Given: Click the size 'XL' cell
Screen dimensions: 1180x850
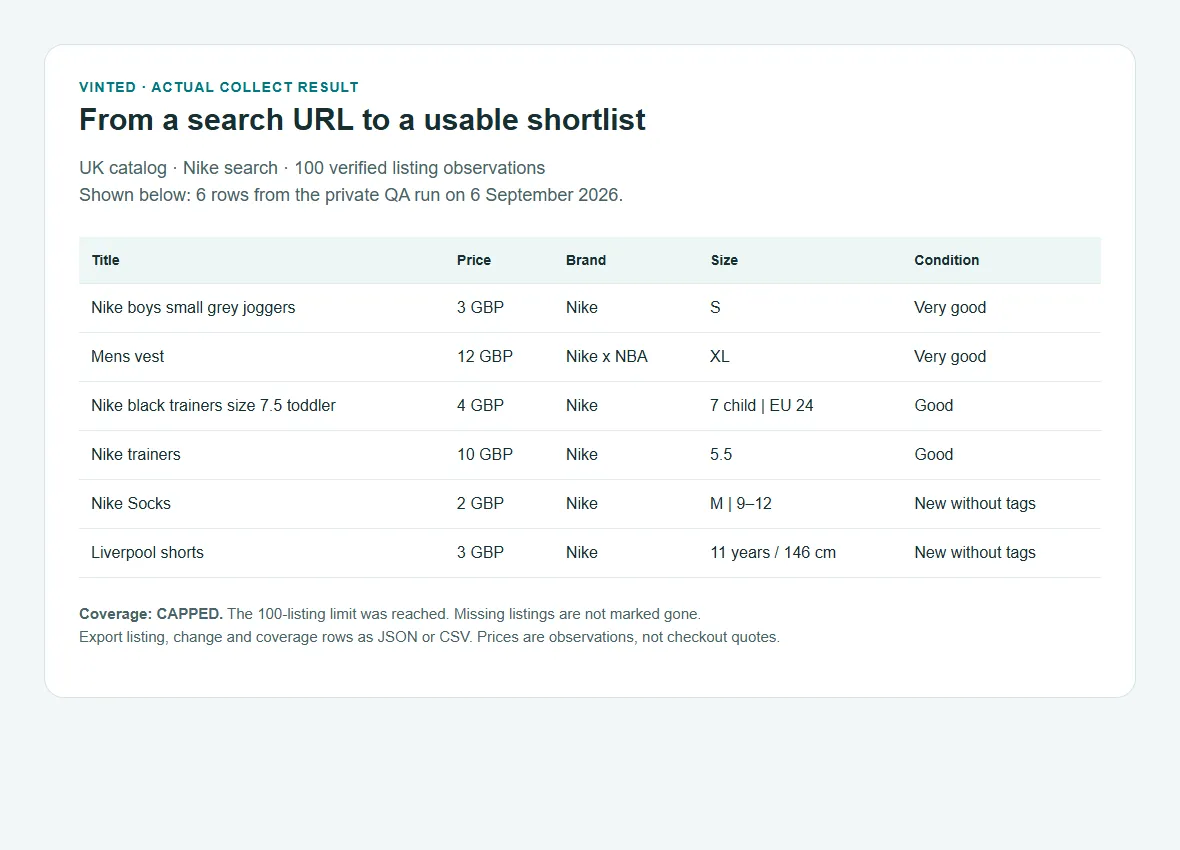Looking at the screenshot, I should pos(719,357).
